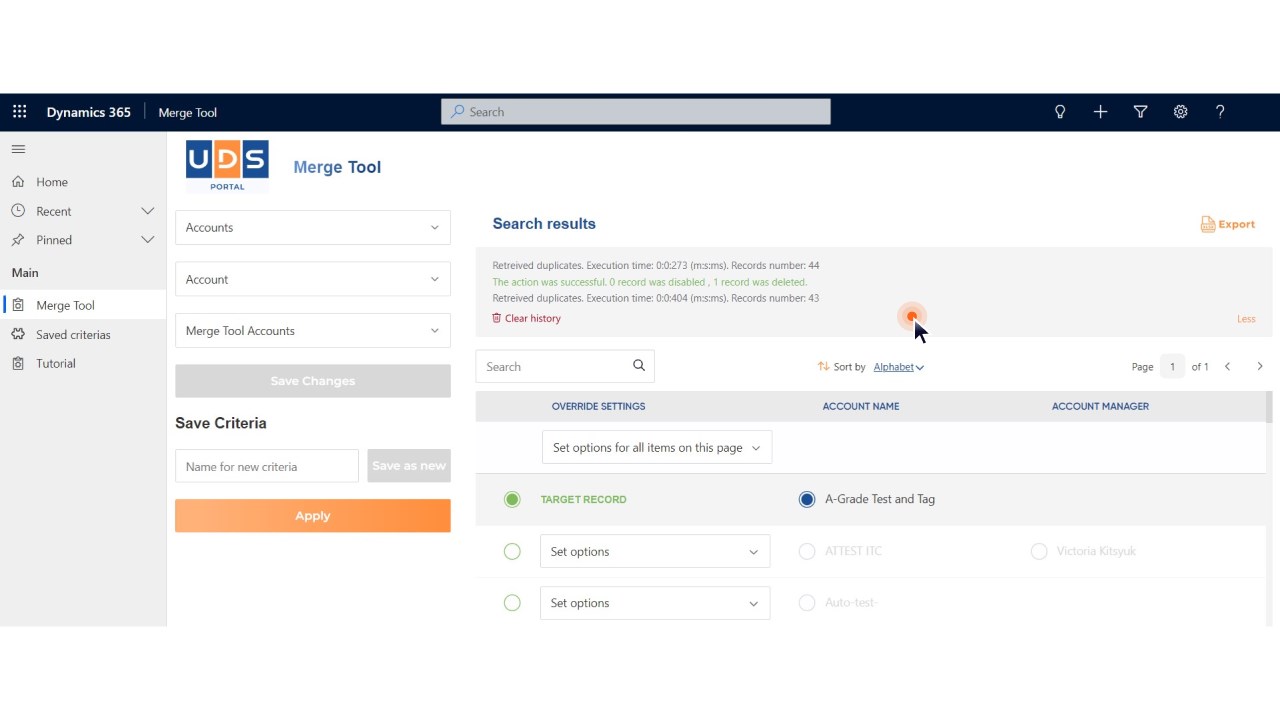Click the Saved criterias puzzle icon

tap(18, 335)
